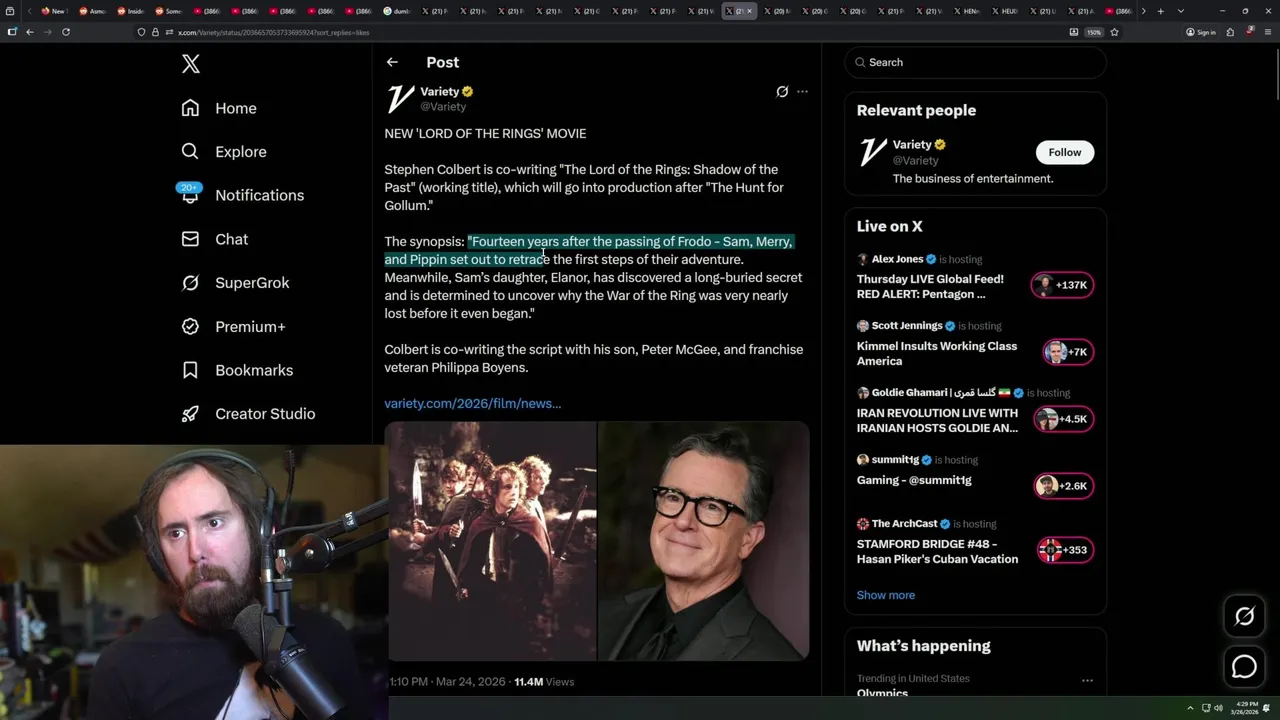
Task: Open Bookmarks icon in sidebar
Action: [190, 370]
